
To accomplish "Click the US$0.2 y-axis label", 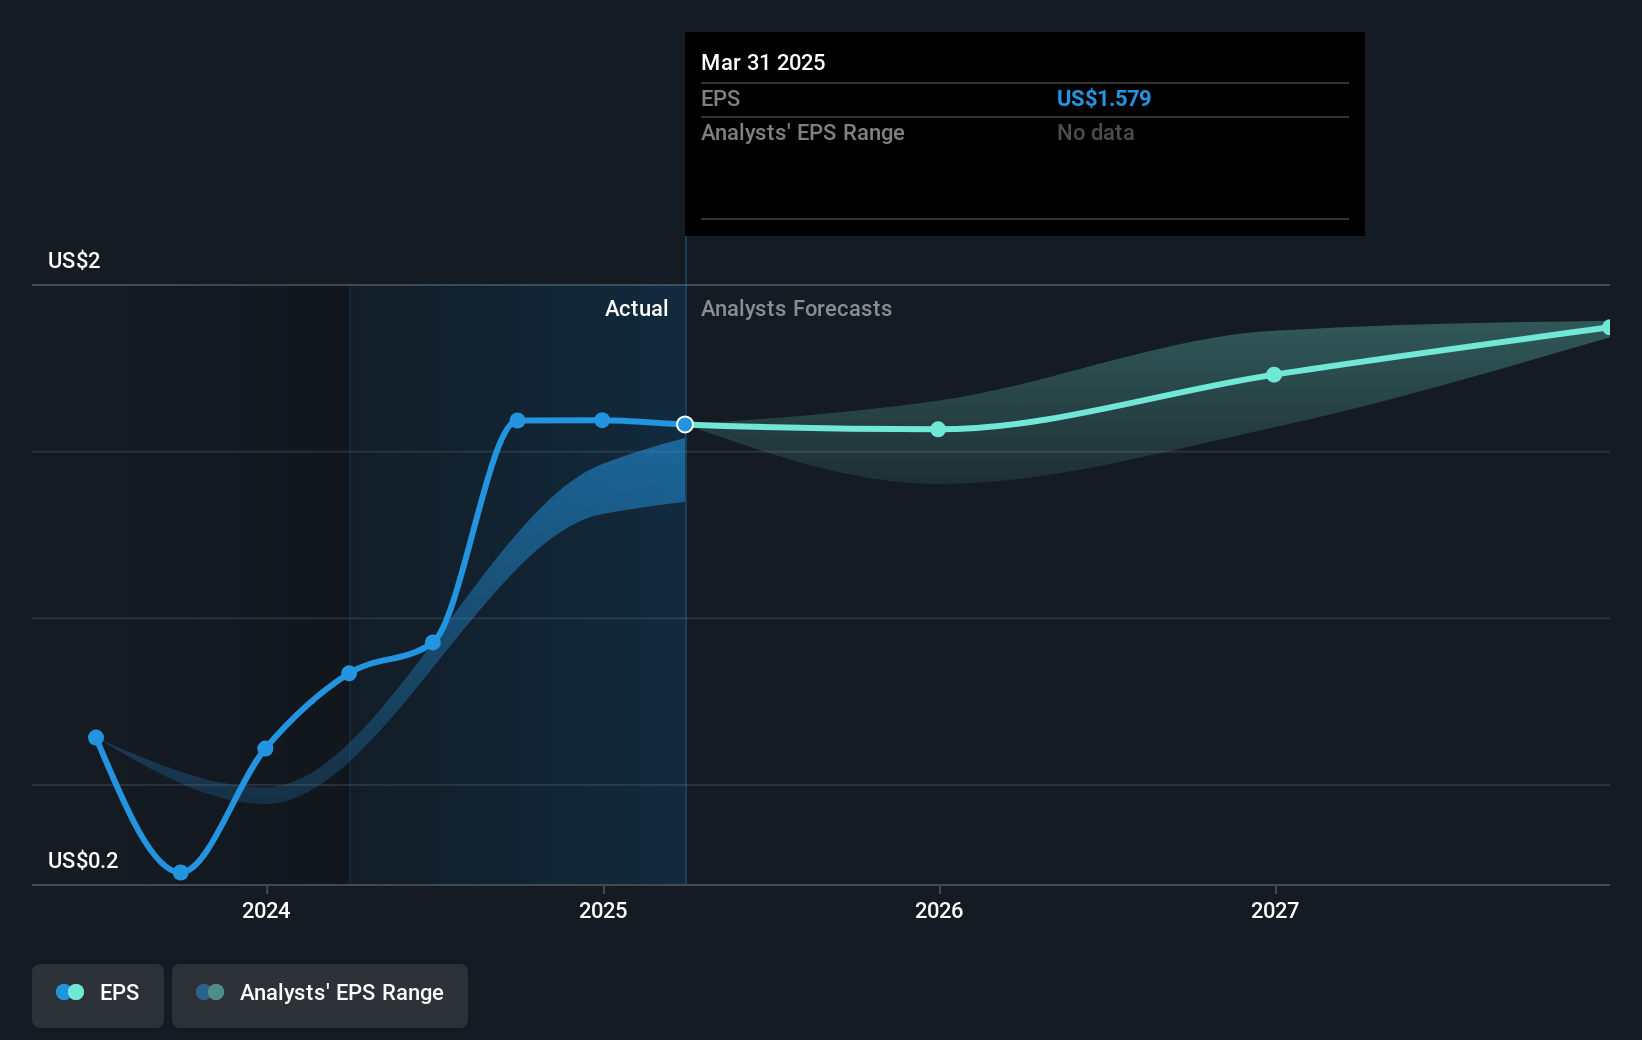I will coord(83,860).
